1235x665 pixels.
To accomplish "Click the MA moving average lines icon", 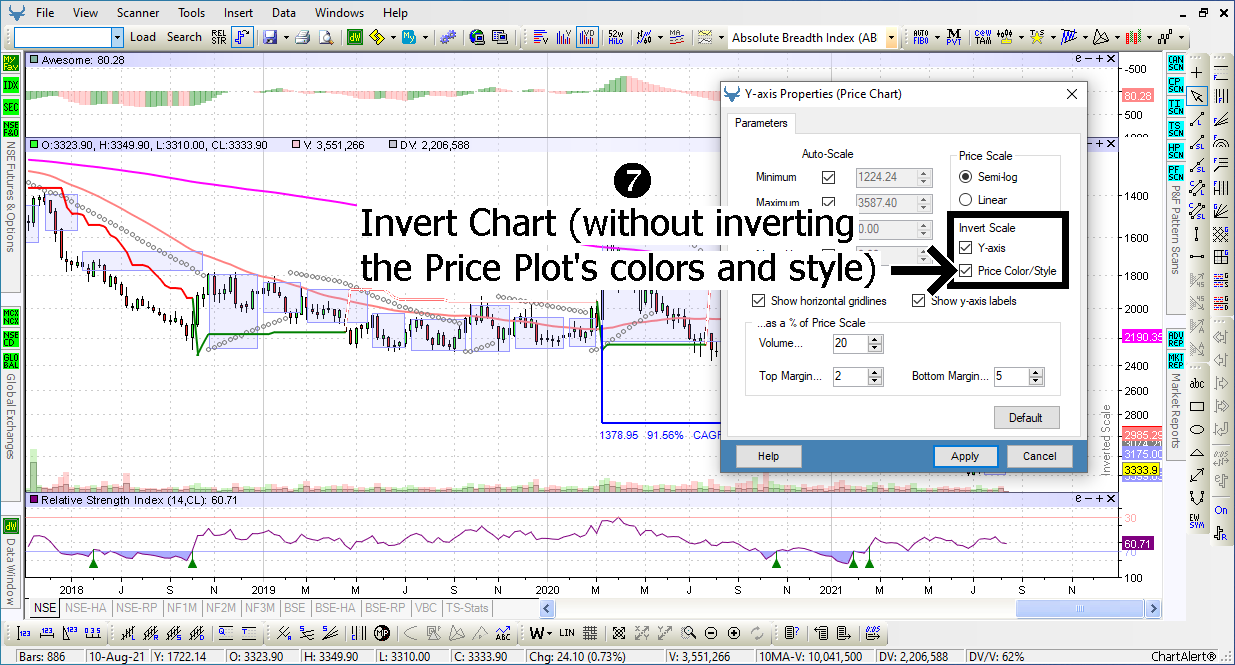I will [677, 37].
